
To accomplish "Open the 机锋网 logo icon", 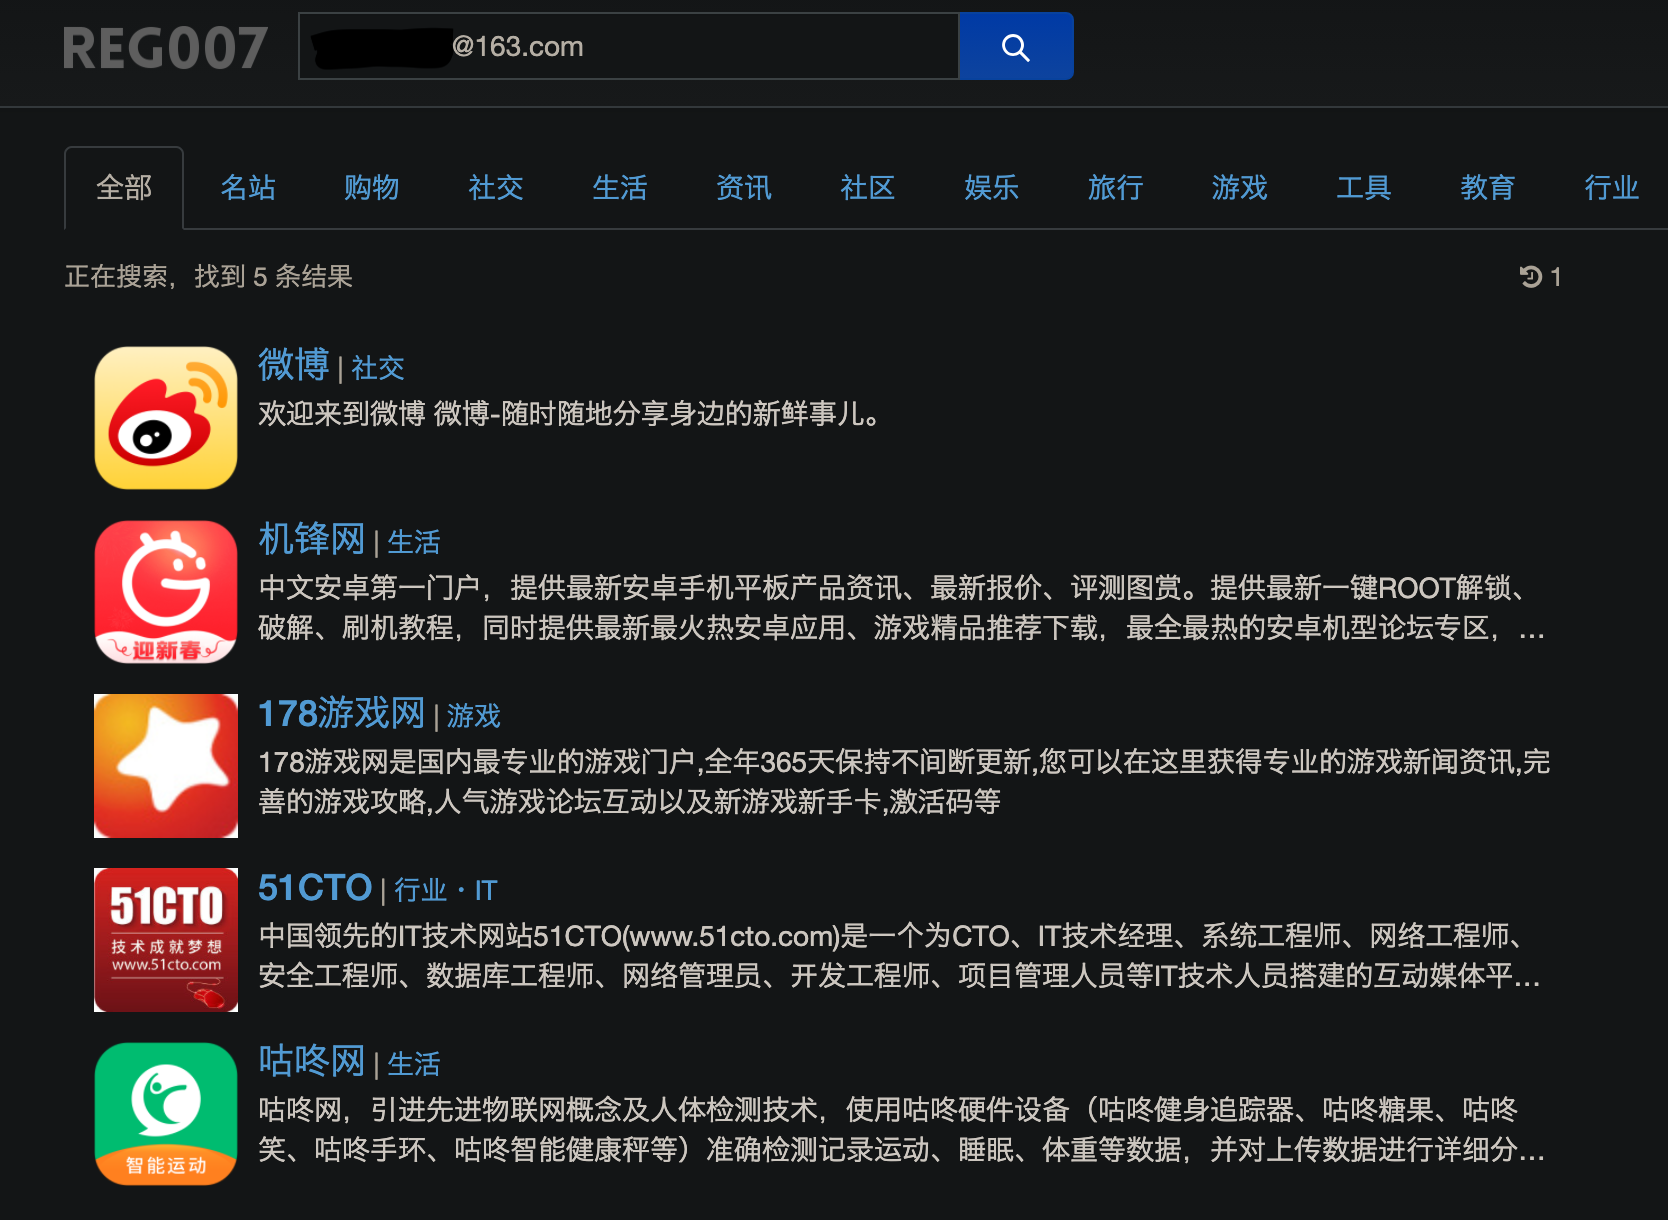I will pos(166,592).
